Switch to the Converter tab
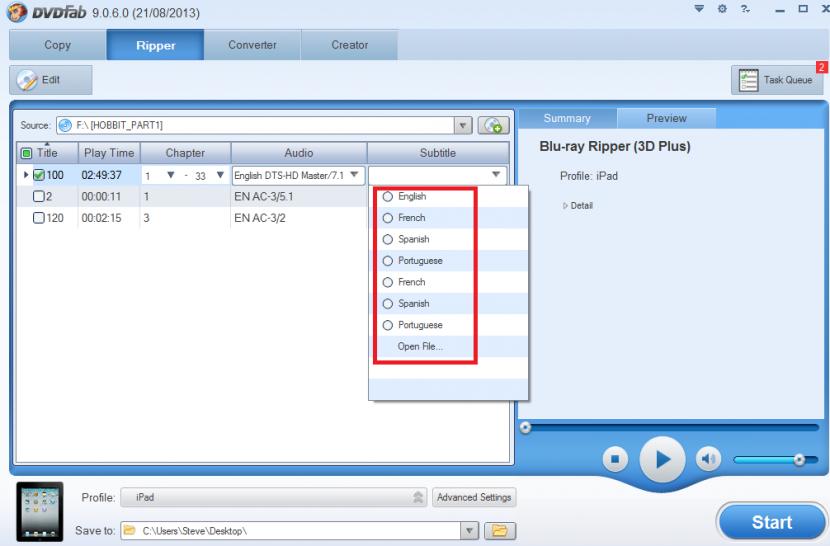Image resolution: width=830 pixels, height=546 pixels. (x=252, y=45)
